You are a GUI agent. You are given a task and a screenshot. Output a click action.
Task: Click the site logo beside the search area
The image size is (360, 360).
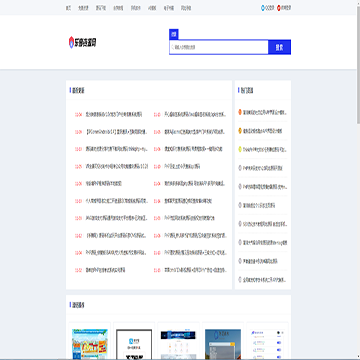83,42
